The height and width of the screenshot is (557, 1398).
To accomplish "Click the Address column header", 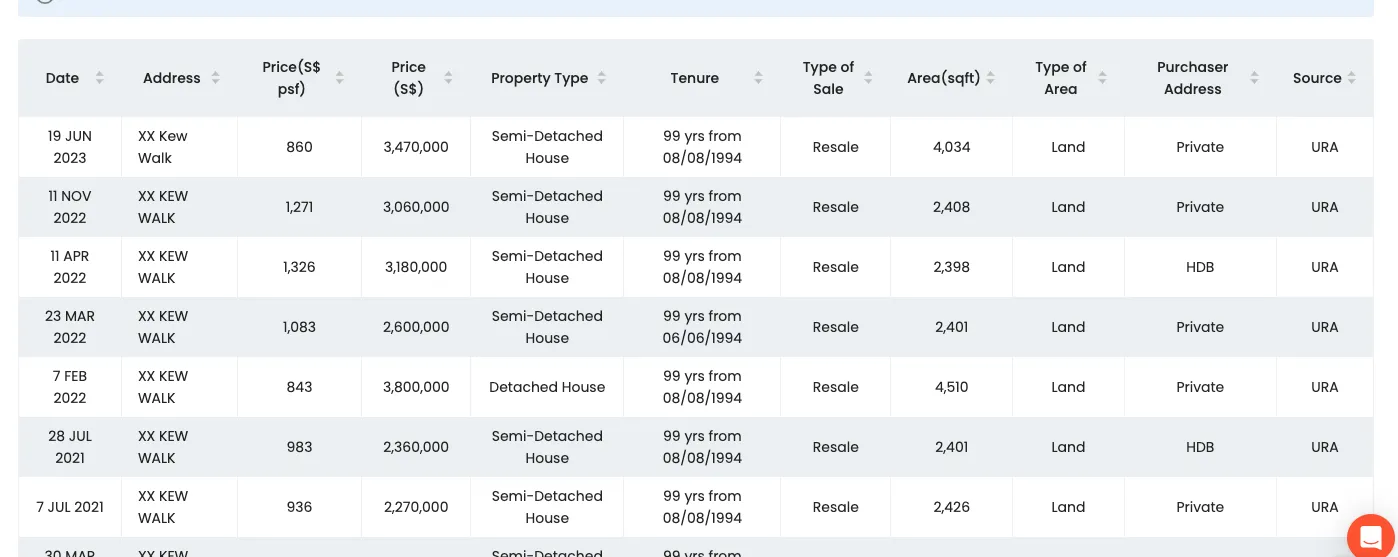I will click(171, 78).
